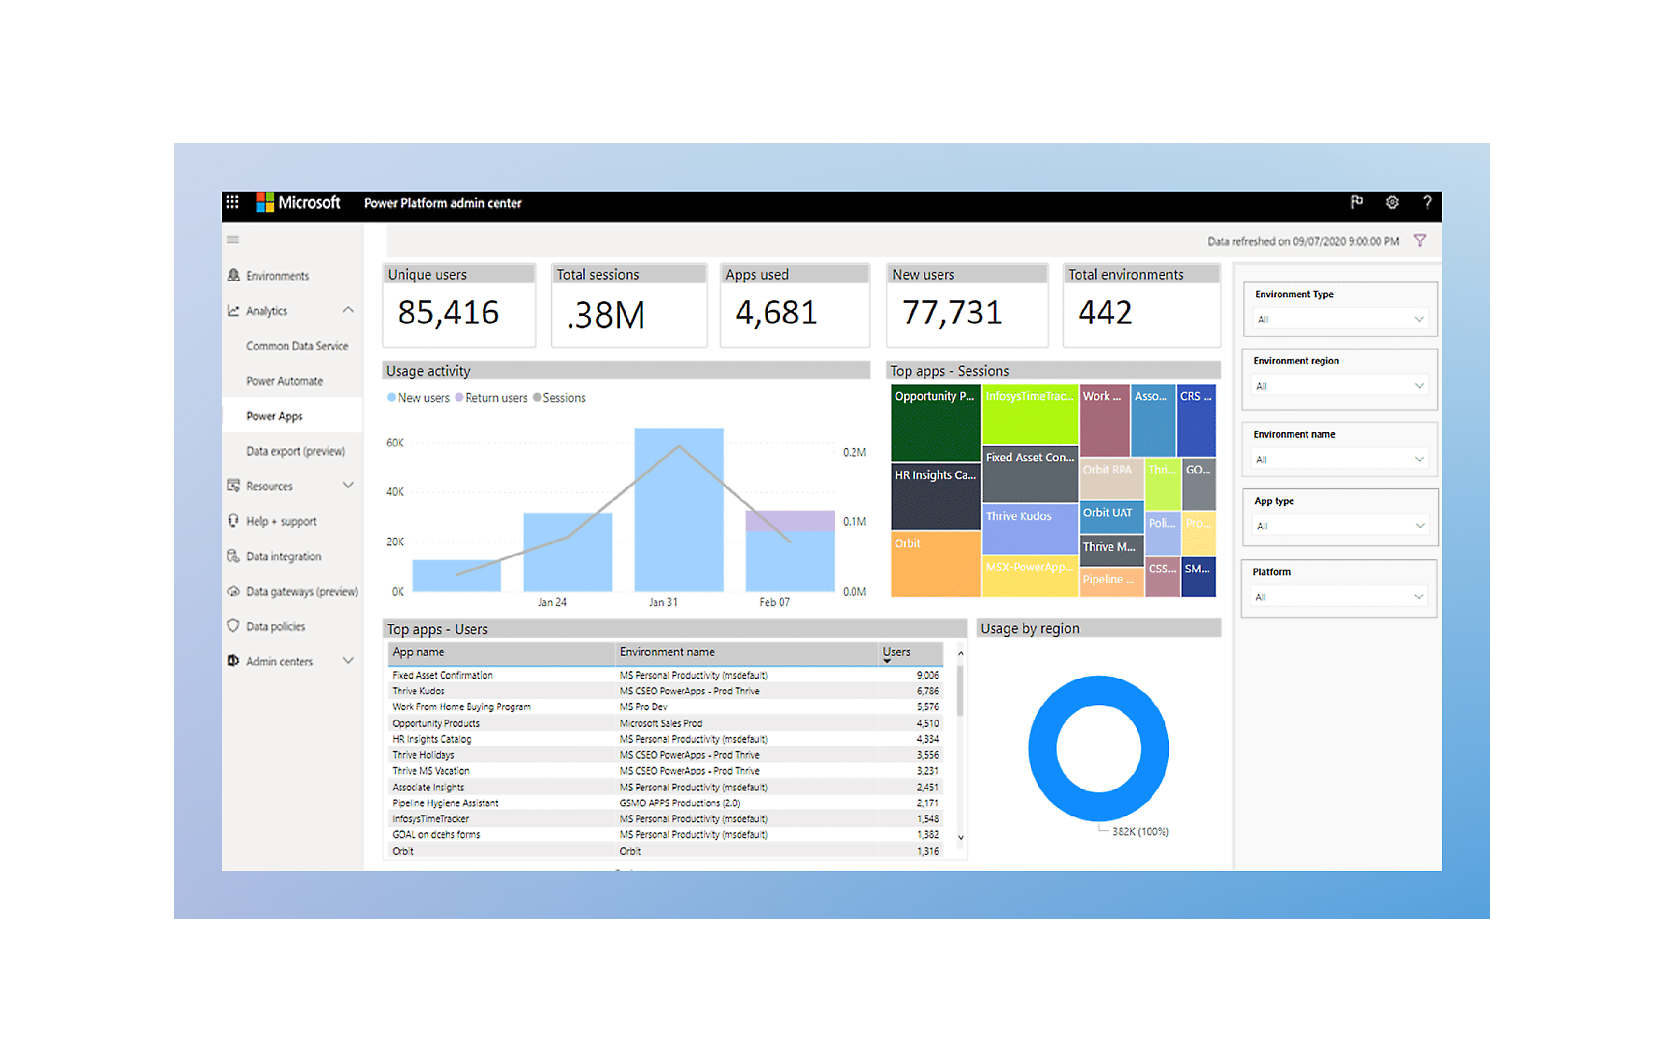Open the settings gear icon

tap(1392, 202)
